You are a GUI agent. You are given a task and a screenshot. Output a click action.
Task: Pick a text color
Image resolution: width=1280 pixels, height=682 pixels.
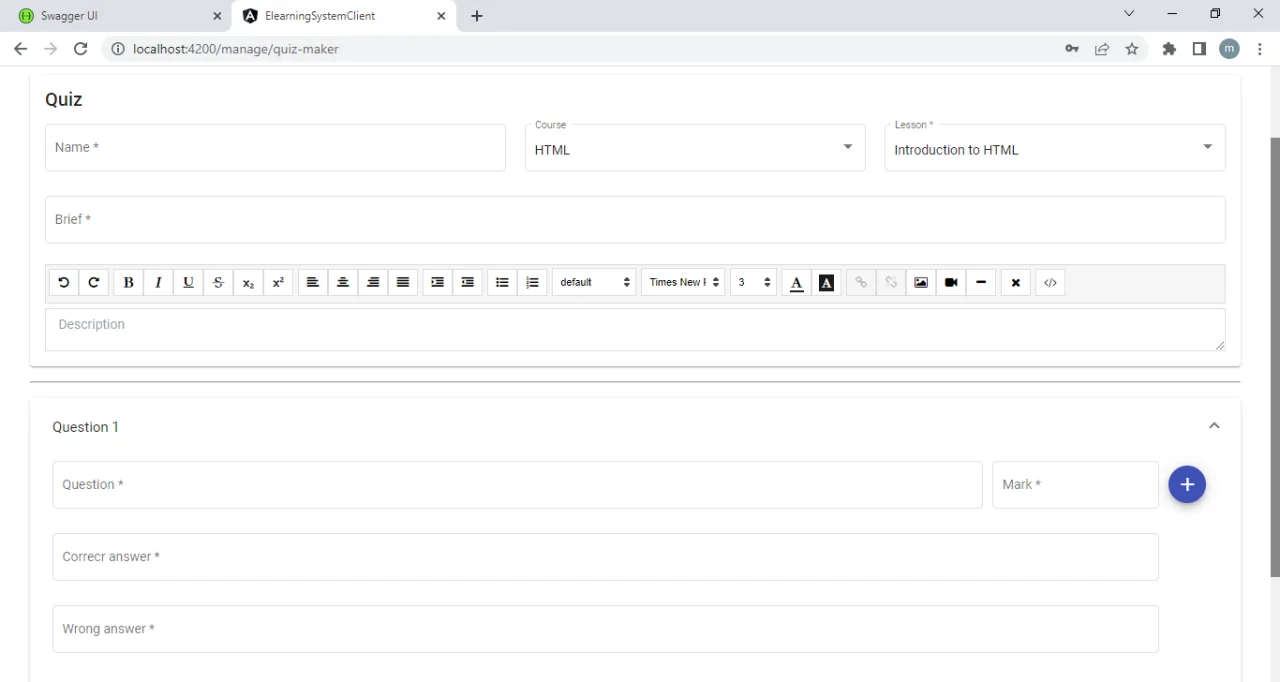pyautogui.click(x=796, y=283)
